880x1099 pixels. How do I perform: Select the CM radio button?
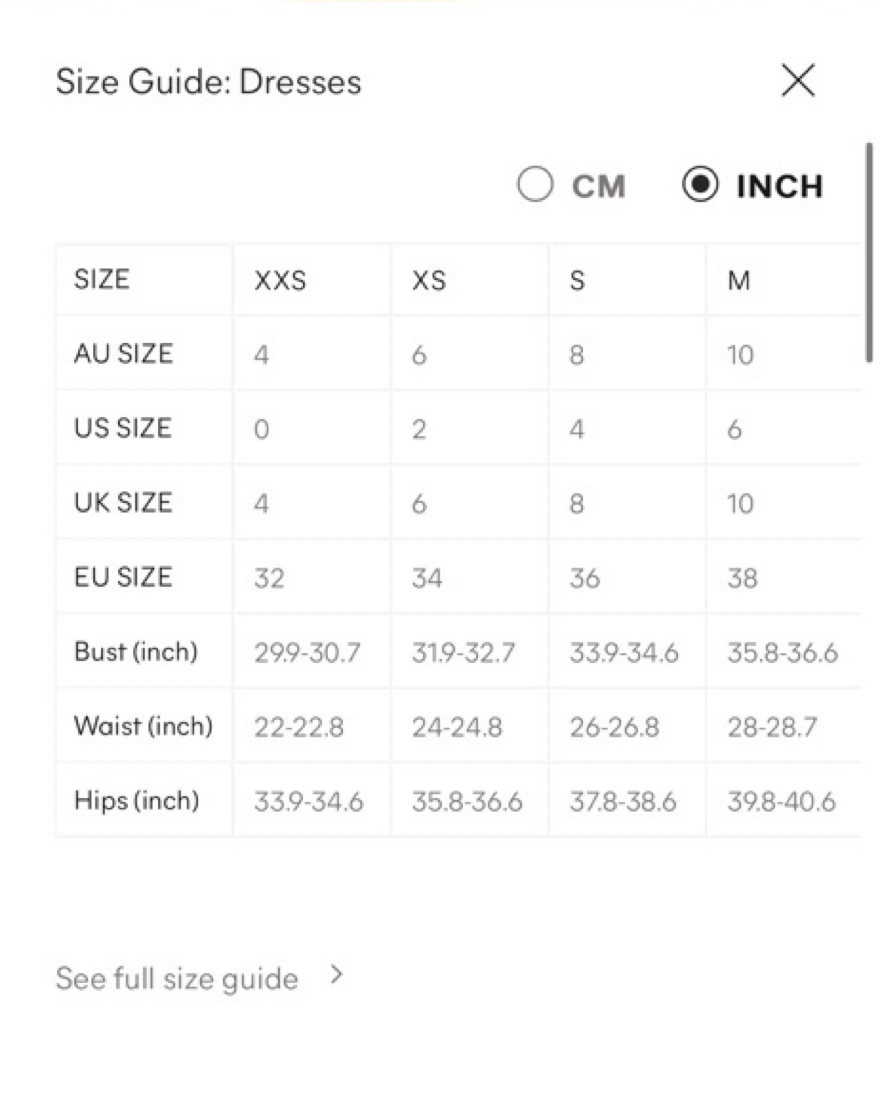535,184
